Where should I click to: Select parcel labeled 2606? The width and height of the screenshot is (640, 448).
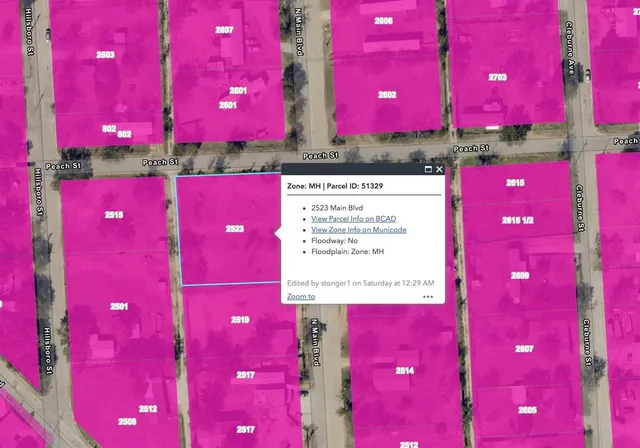coord(383,20)
